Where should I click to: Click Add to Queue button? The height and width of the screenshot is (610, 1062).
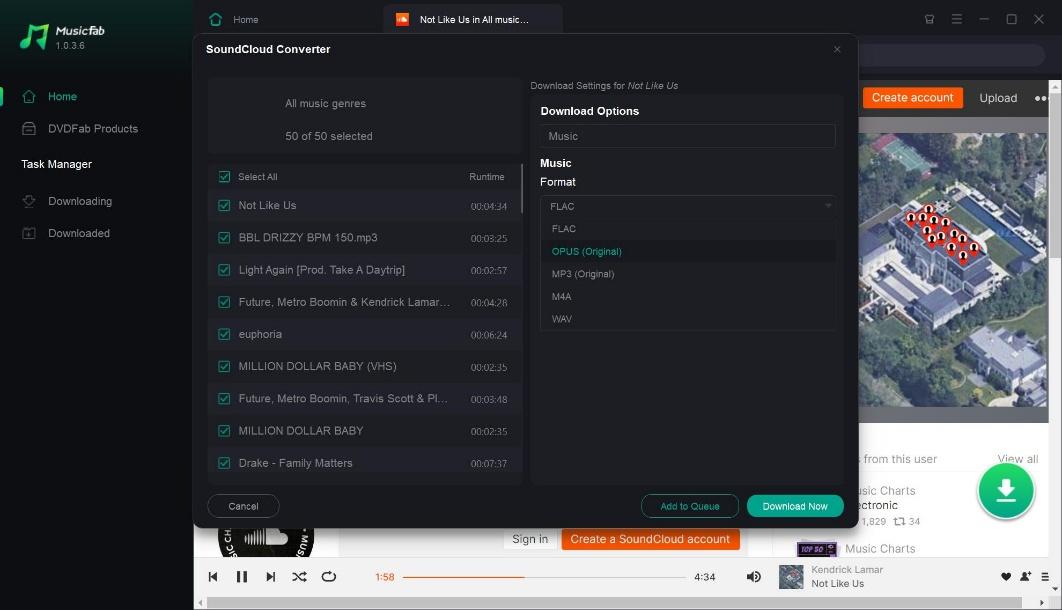pyautogui.click(x=689, y=506)
